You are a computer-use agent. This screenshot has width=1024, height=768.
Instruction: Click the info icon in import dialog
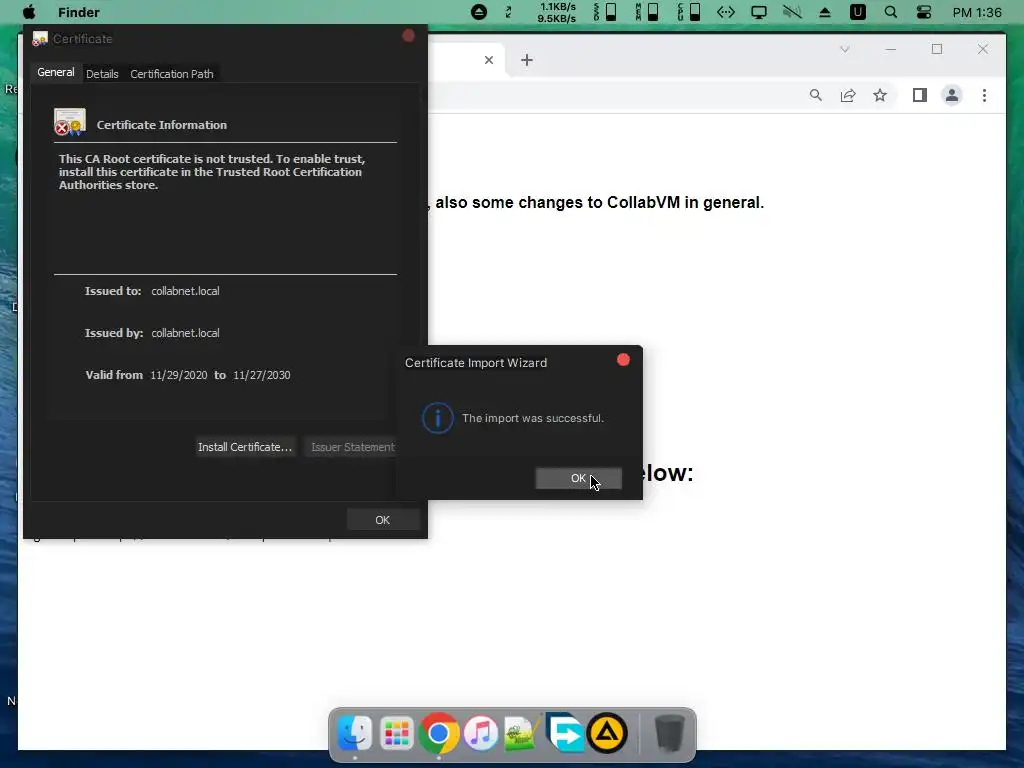tap(438, 418)
